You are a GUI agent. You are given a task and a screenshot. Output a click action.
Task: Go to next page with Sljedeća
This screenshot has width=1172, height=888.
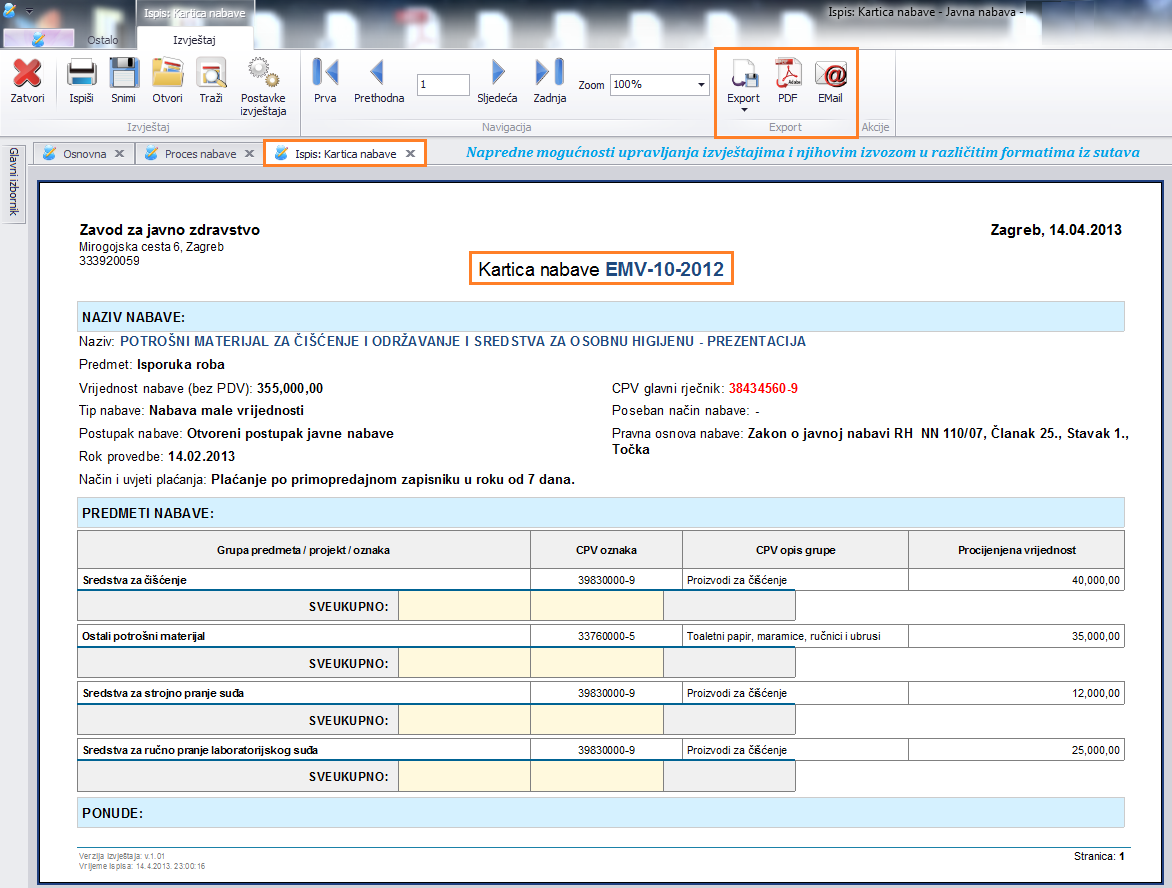497,81
